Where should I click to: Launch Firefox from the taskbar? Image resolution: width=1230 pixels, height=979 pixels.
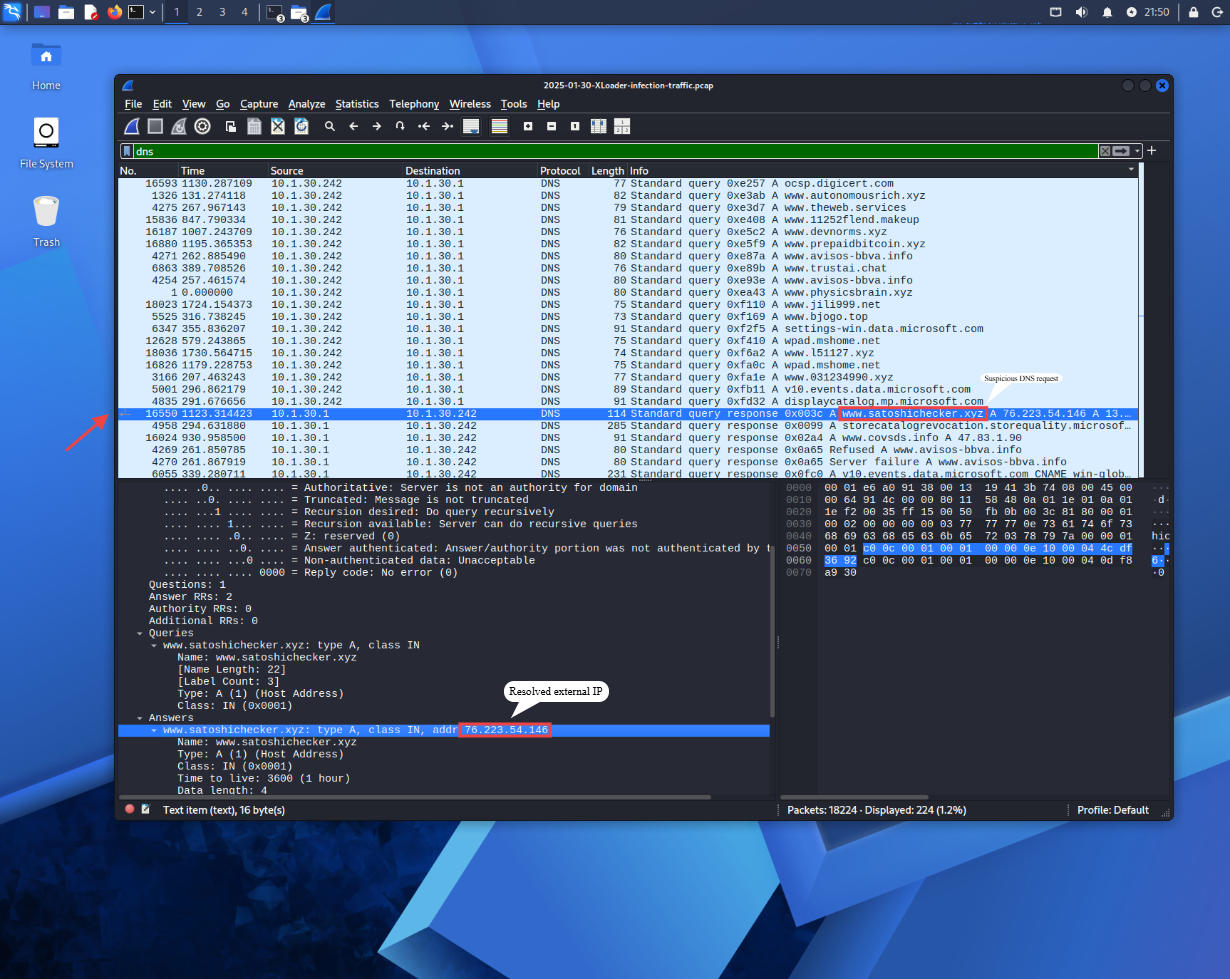113,12
